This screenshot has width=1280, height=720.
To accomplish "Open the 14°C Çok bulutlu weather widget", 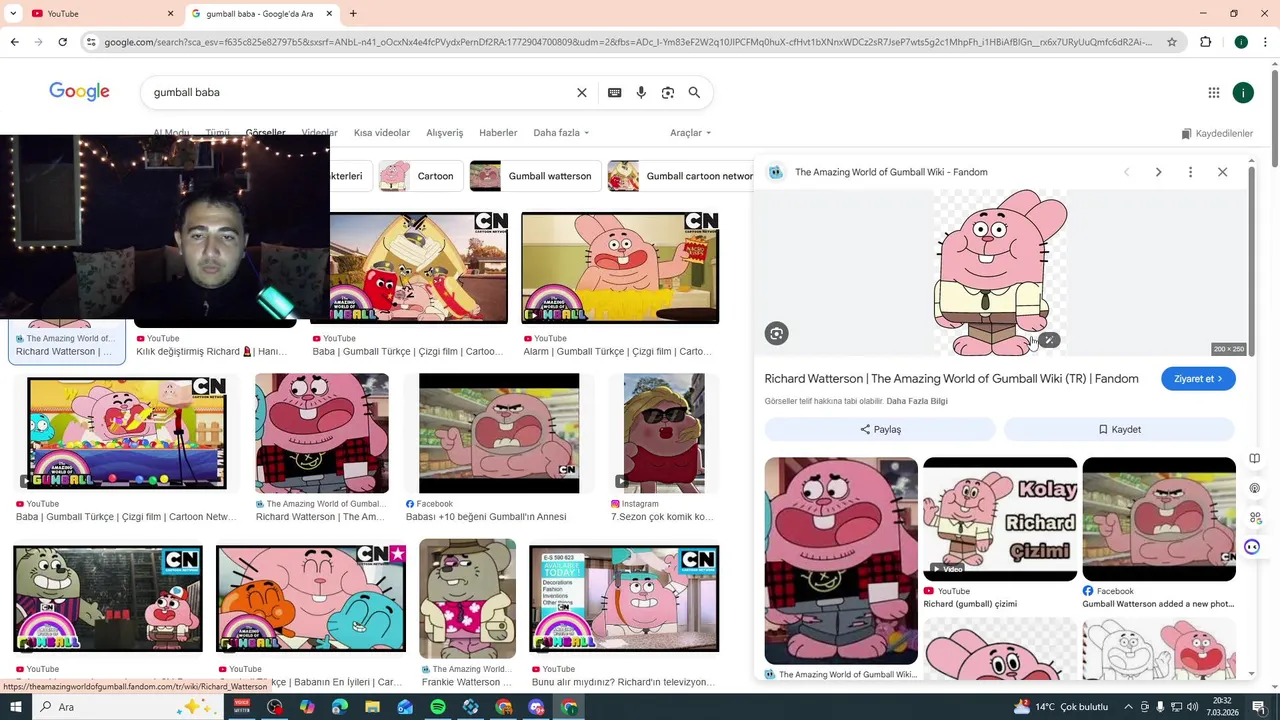I will (1060, 707).
